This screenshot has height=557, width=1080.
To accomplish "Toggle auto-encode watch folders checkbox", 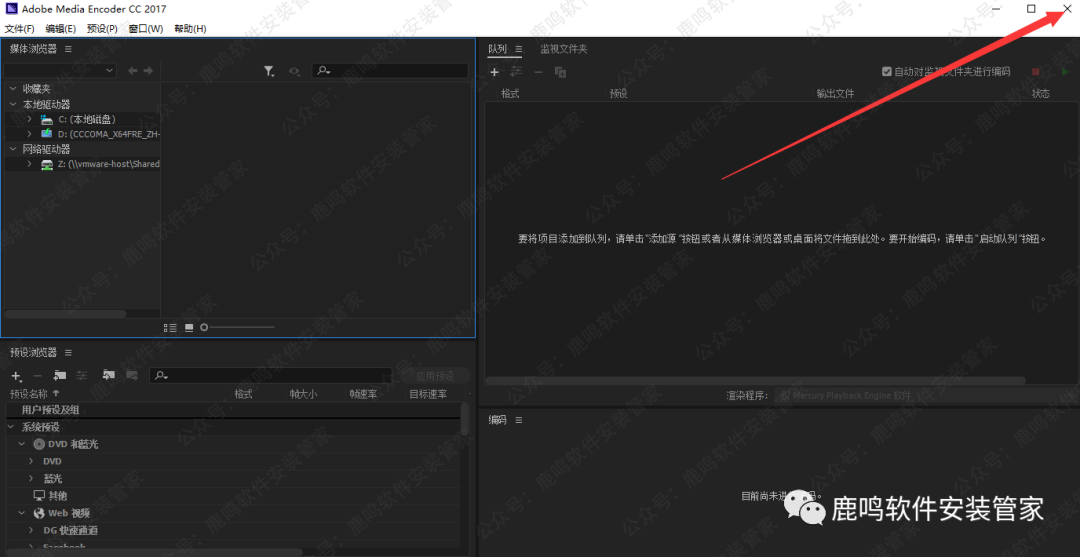I will point(887,72).
